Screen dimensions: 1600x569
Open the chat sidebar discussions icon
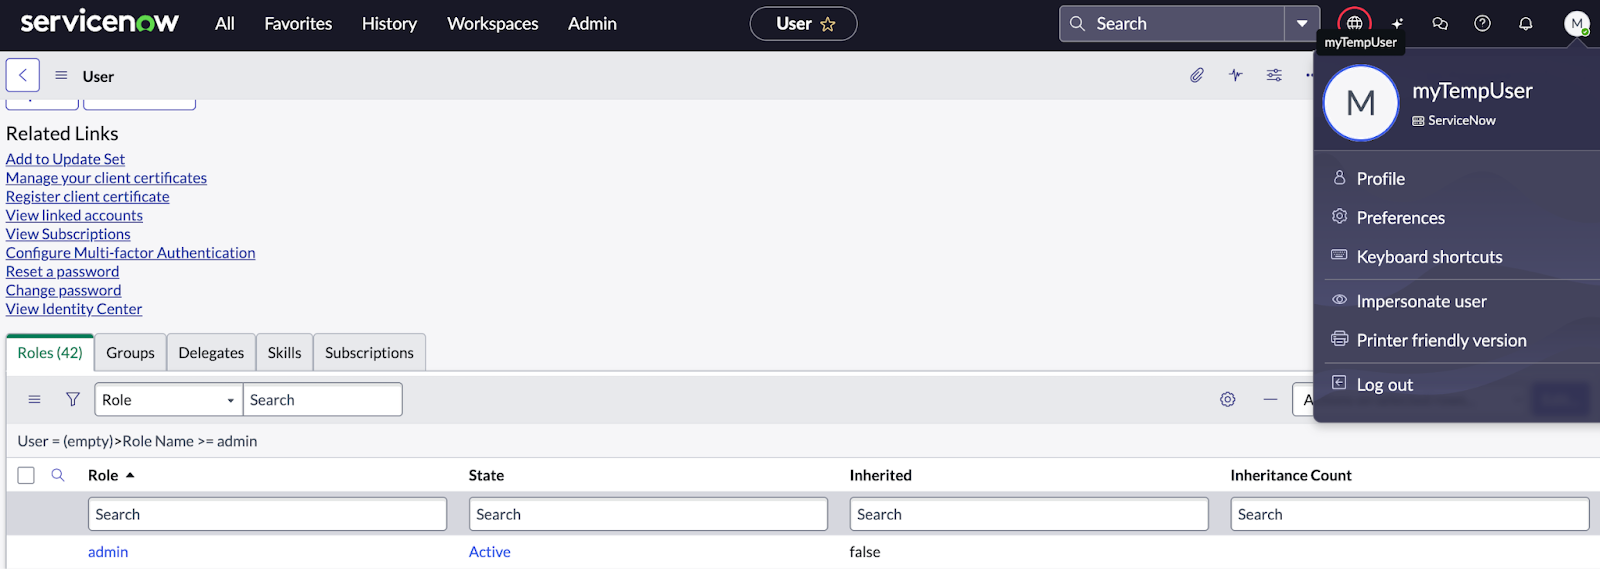tap(1440, 23)
